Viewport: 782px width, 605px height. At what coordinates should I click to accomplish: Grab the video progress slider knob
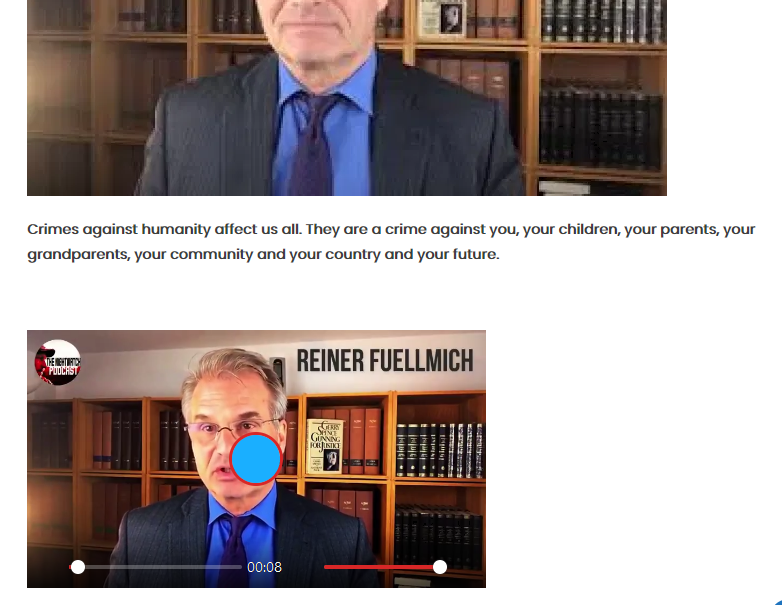click(x=78, y=567)
